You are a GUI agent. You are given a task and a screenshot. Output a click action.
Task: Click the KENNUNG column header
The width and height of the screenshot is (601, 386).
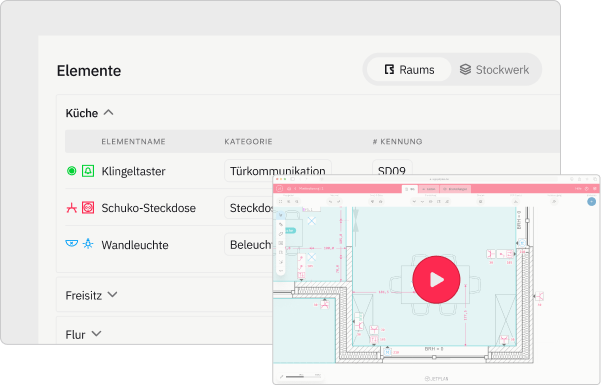point(397,142)
